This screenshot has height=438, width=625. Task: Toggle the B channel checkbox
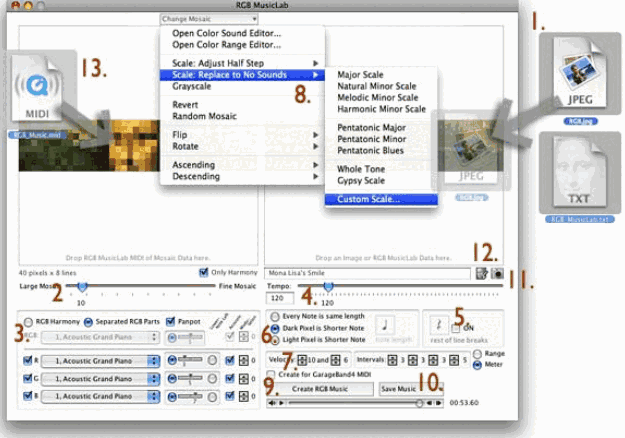click(x=28, y=396)
